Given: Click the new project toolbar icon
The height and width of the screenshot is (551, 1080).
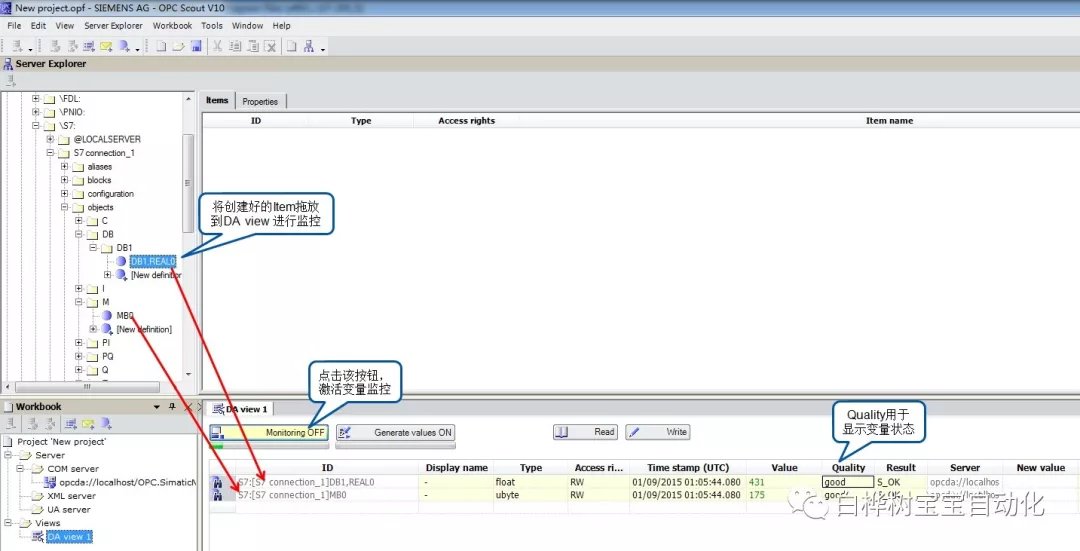Looking at the screenshot, I should coord(161,46).
